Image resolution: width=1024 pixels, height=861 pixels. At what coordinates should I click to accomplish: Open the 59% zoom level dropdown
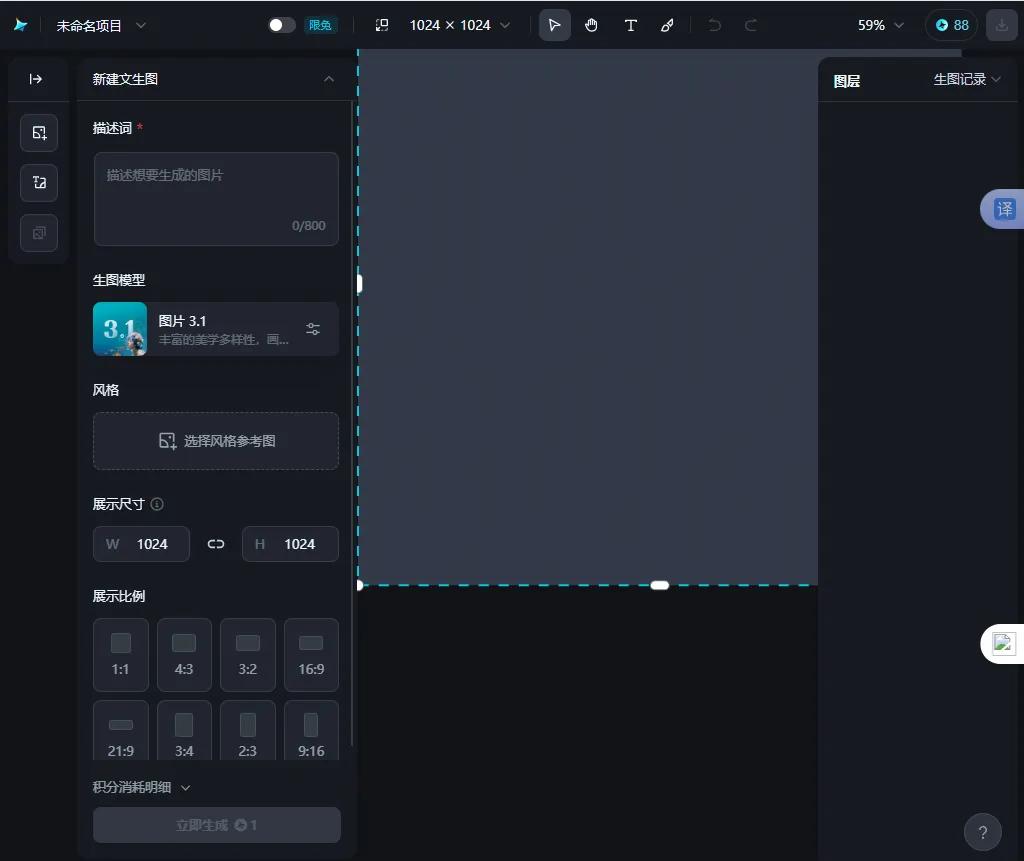tap(880, 25)
